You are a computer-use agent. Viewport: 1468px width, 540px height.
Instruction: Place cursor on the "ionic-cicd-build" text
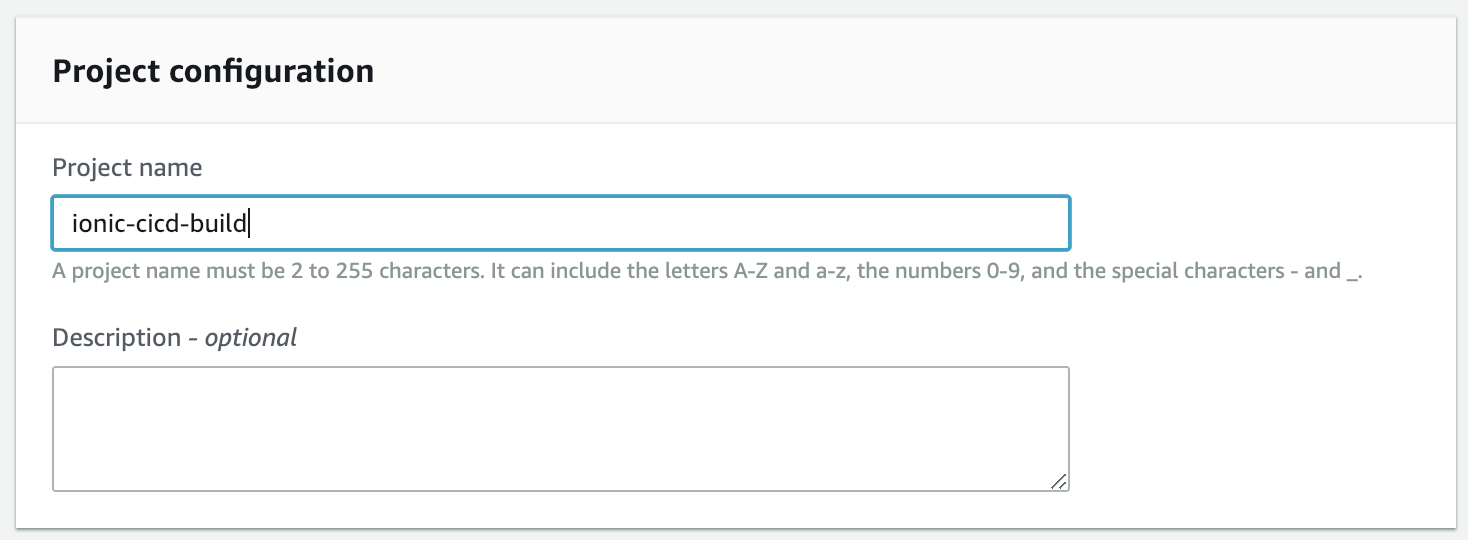(x=159, y=222)
